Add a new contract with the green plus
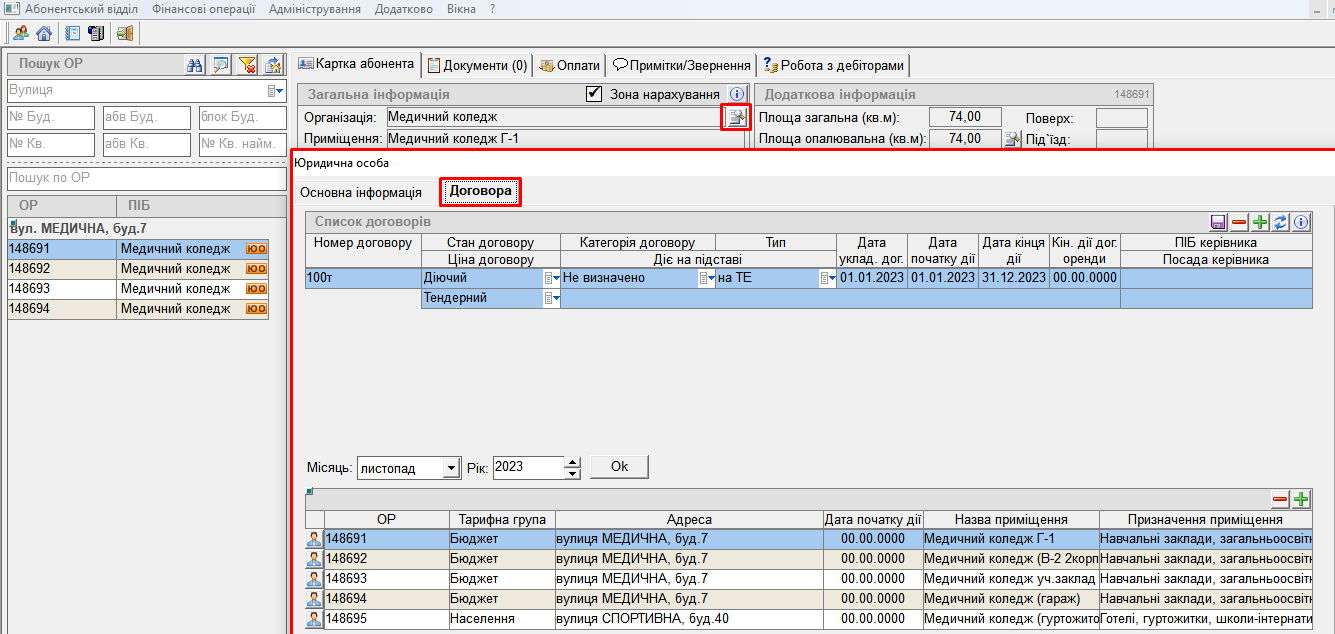Viewport: 1335px width, 634px height. coord(1260,222)
